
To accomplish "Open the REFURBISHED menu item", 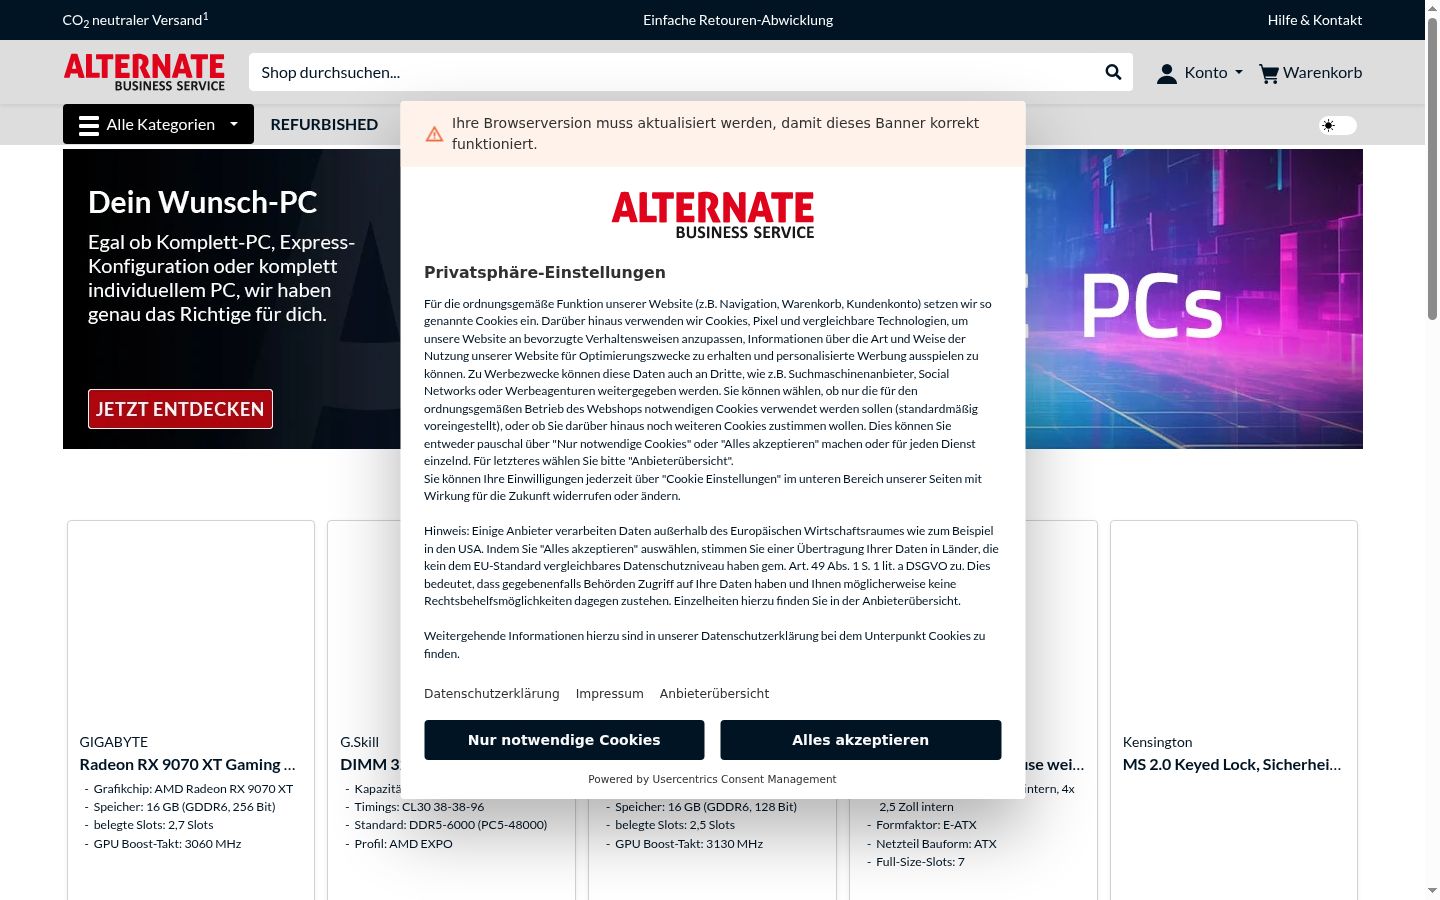I will 324,124.
